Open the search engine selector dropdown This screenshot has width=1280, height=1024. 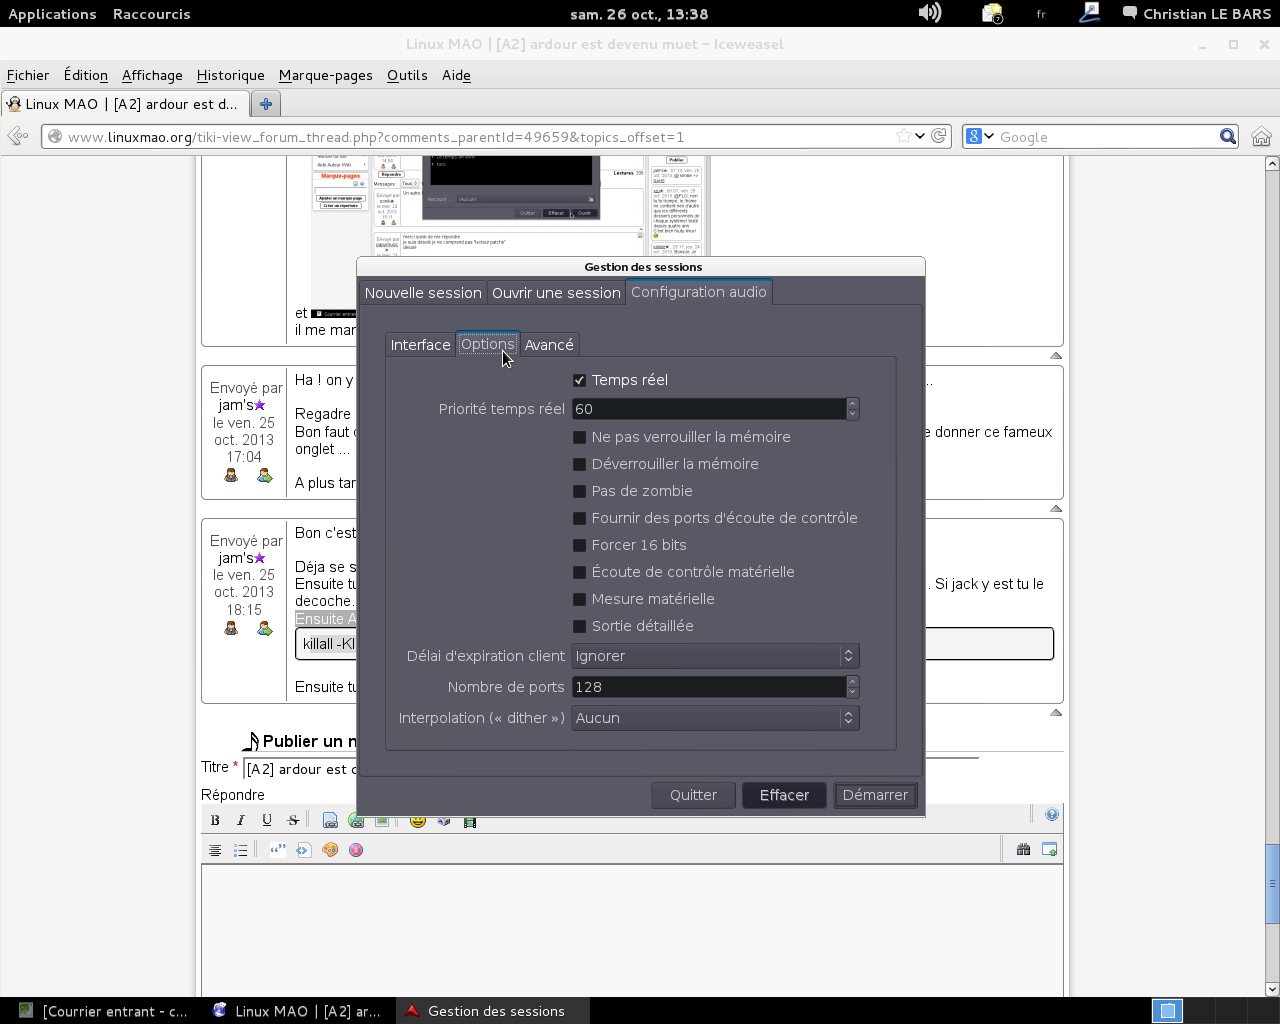(979, 136)
